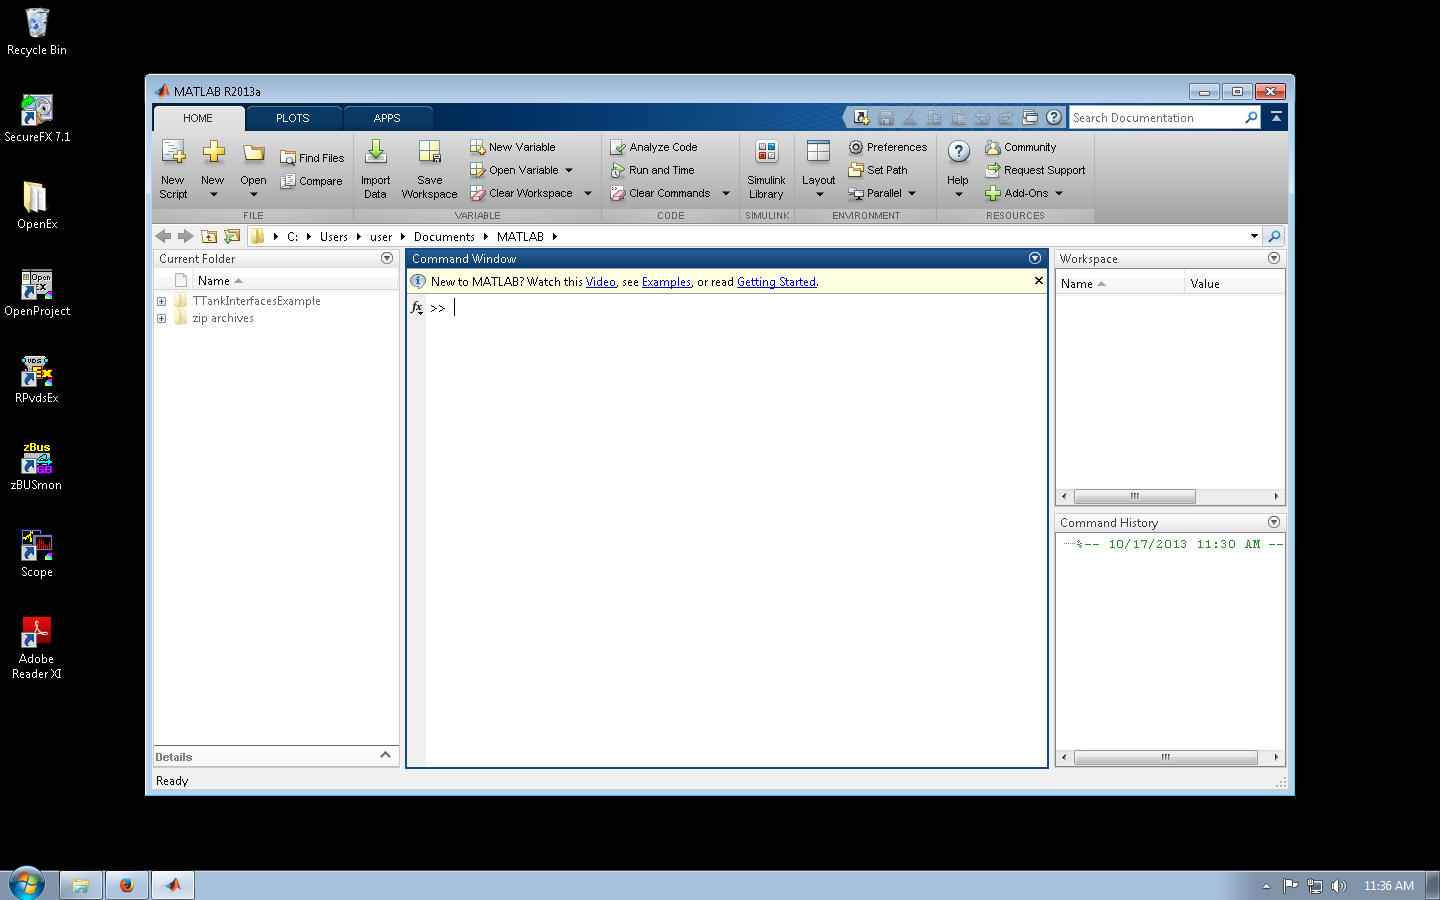Switch to the PLOTS tab

click(x=293, y=118)
